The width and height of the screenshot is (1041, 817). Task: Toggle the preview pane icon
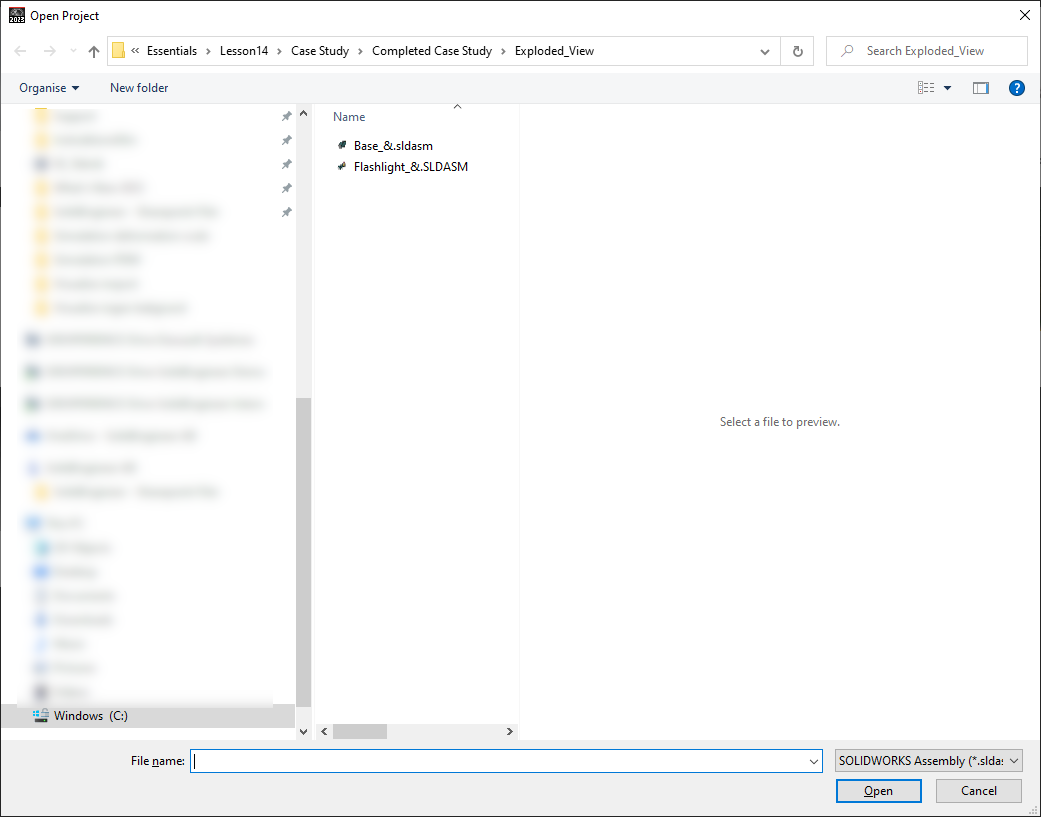click(980, 88)
